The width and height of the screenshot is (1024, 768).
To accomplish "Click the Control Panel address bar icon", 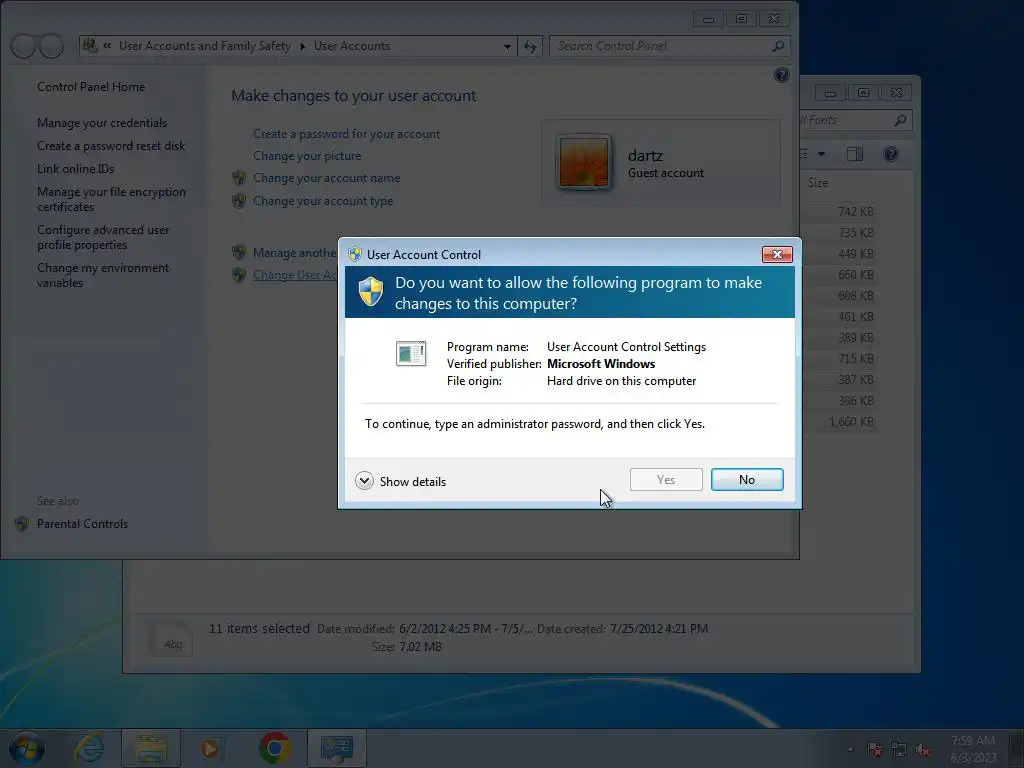I will (x=89, y=46).
